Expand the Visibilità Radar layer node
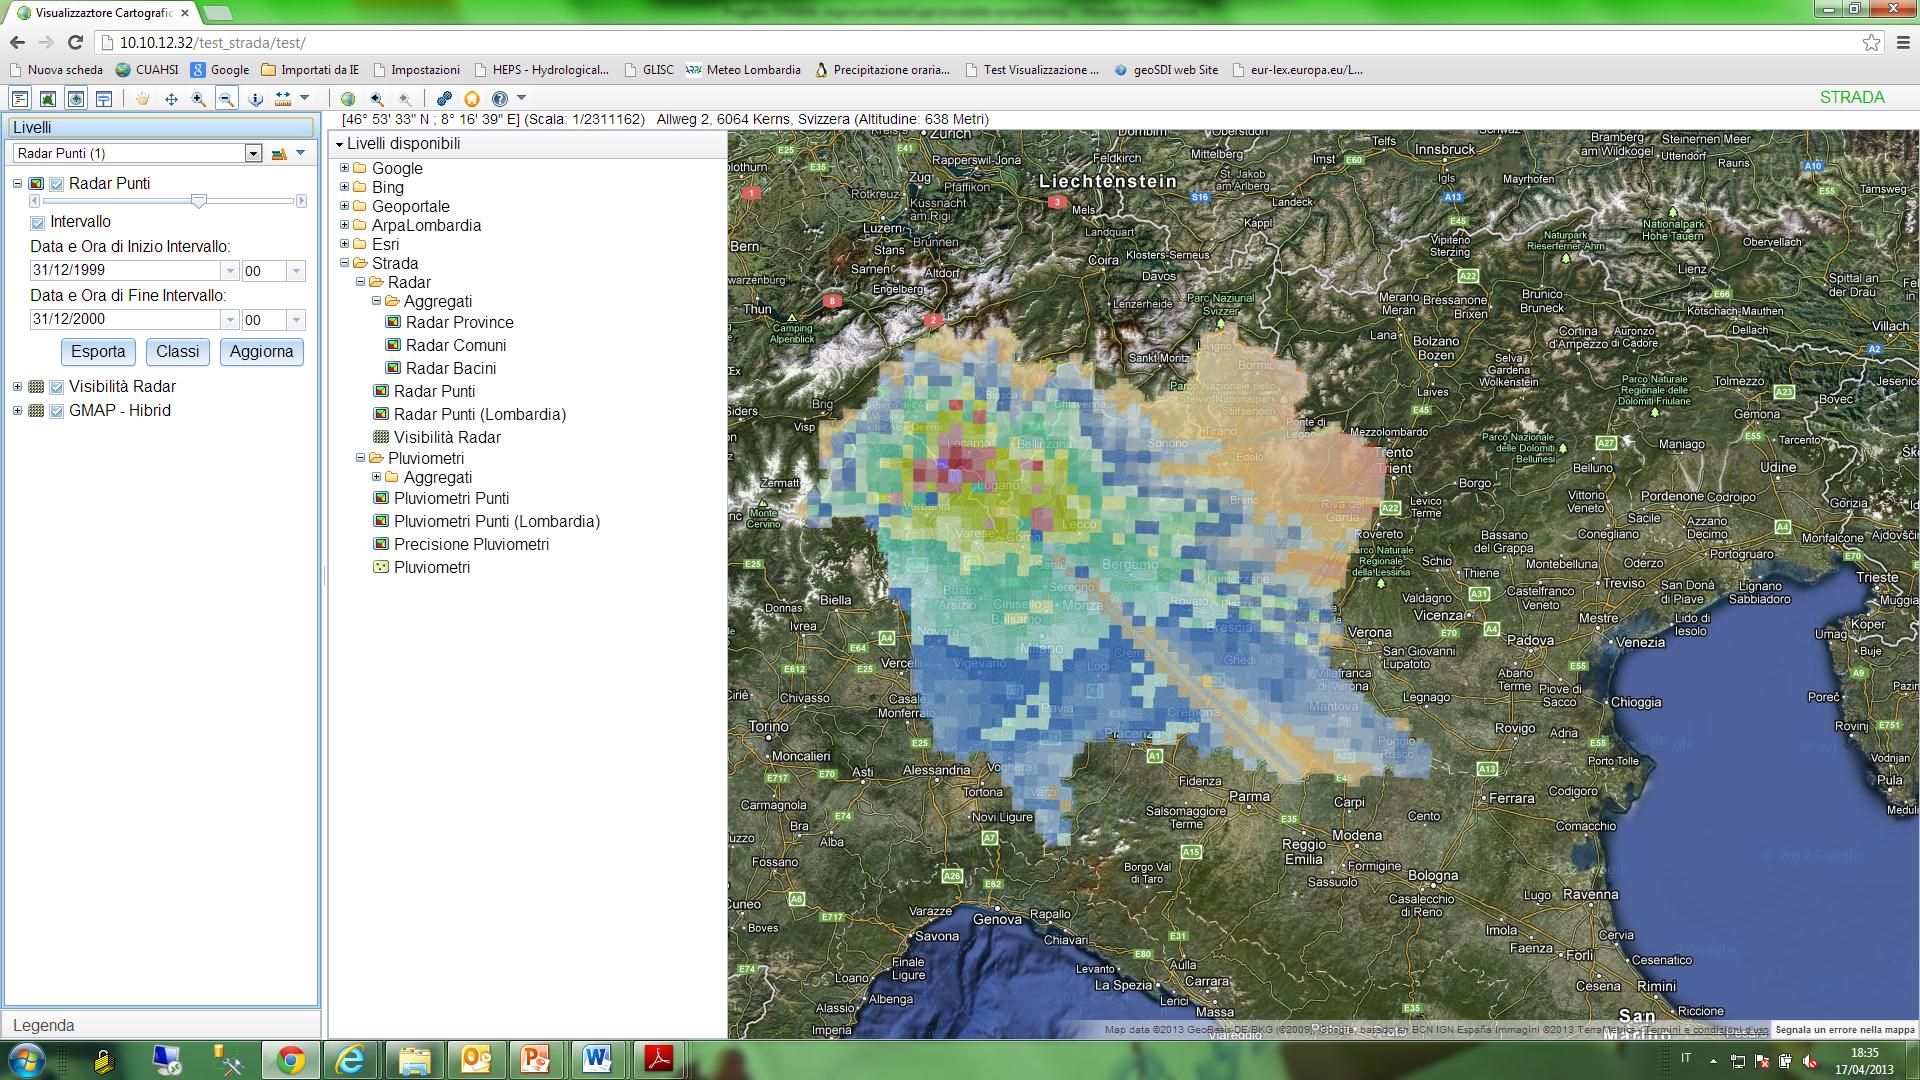The image size is (1920, 1080). 17,387
